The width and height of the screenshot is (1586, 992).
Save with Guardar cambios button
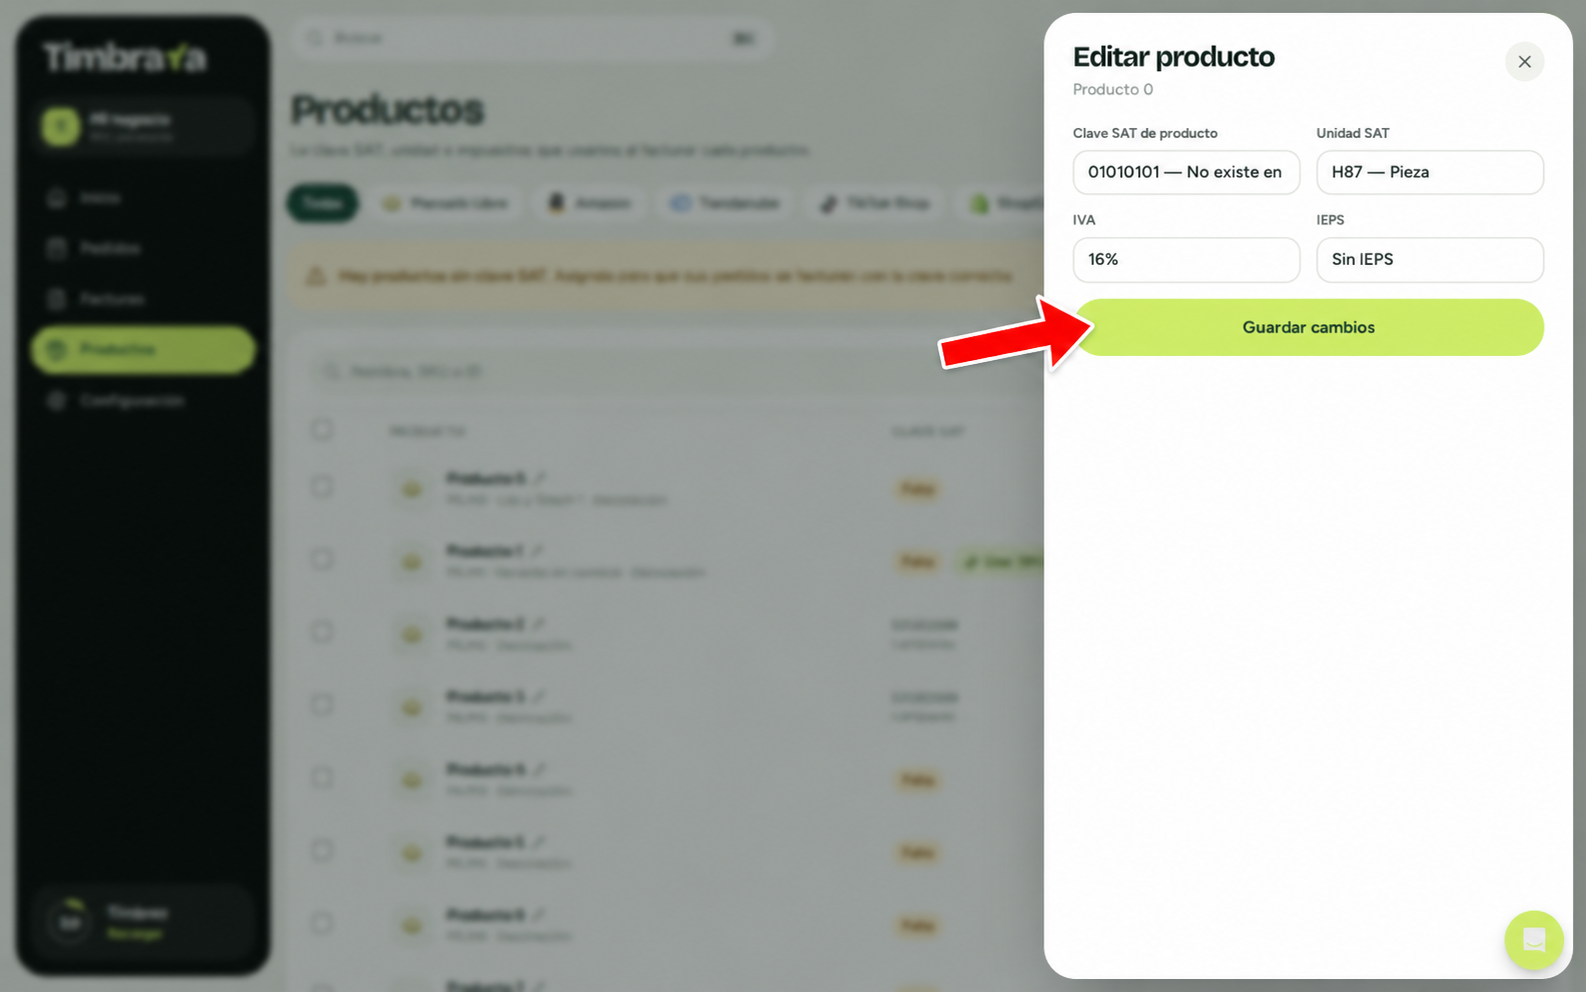(1308, 327)
